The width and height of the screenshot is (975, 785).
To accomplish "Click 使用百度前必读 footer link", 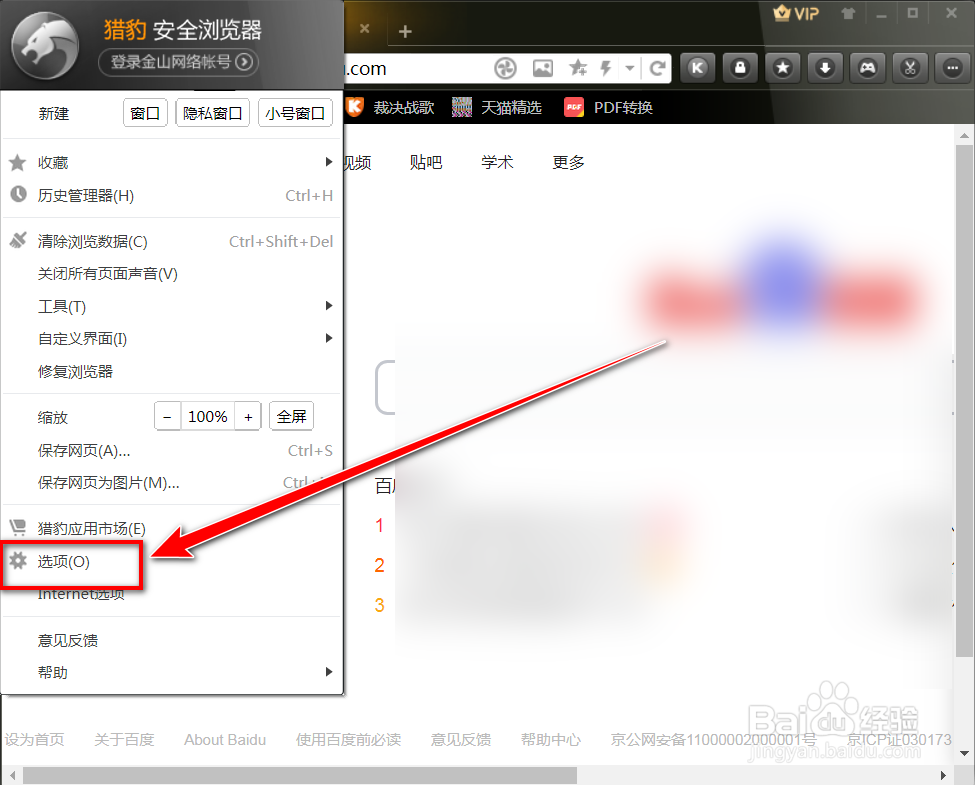I will (348, 739).
